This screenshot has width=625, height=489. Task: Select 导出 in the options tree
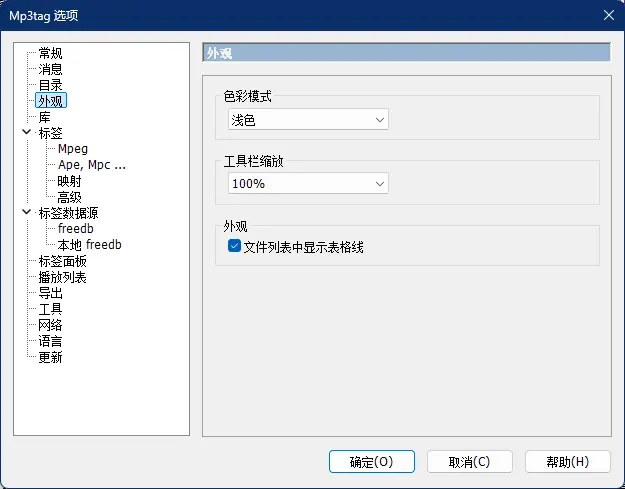pyautogui.click(x=50, y=293)
